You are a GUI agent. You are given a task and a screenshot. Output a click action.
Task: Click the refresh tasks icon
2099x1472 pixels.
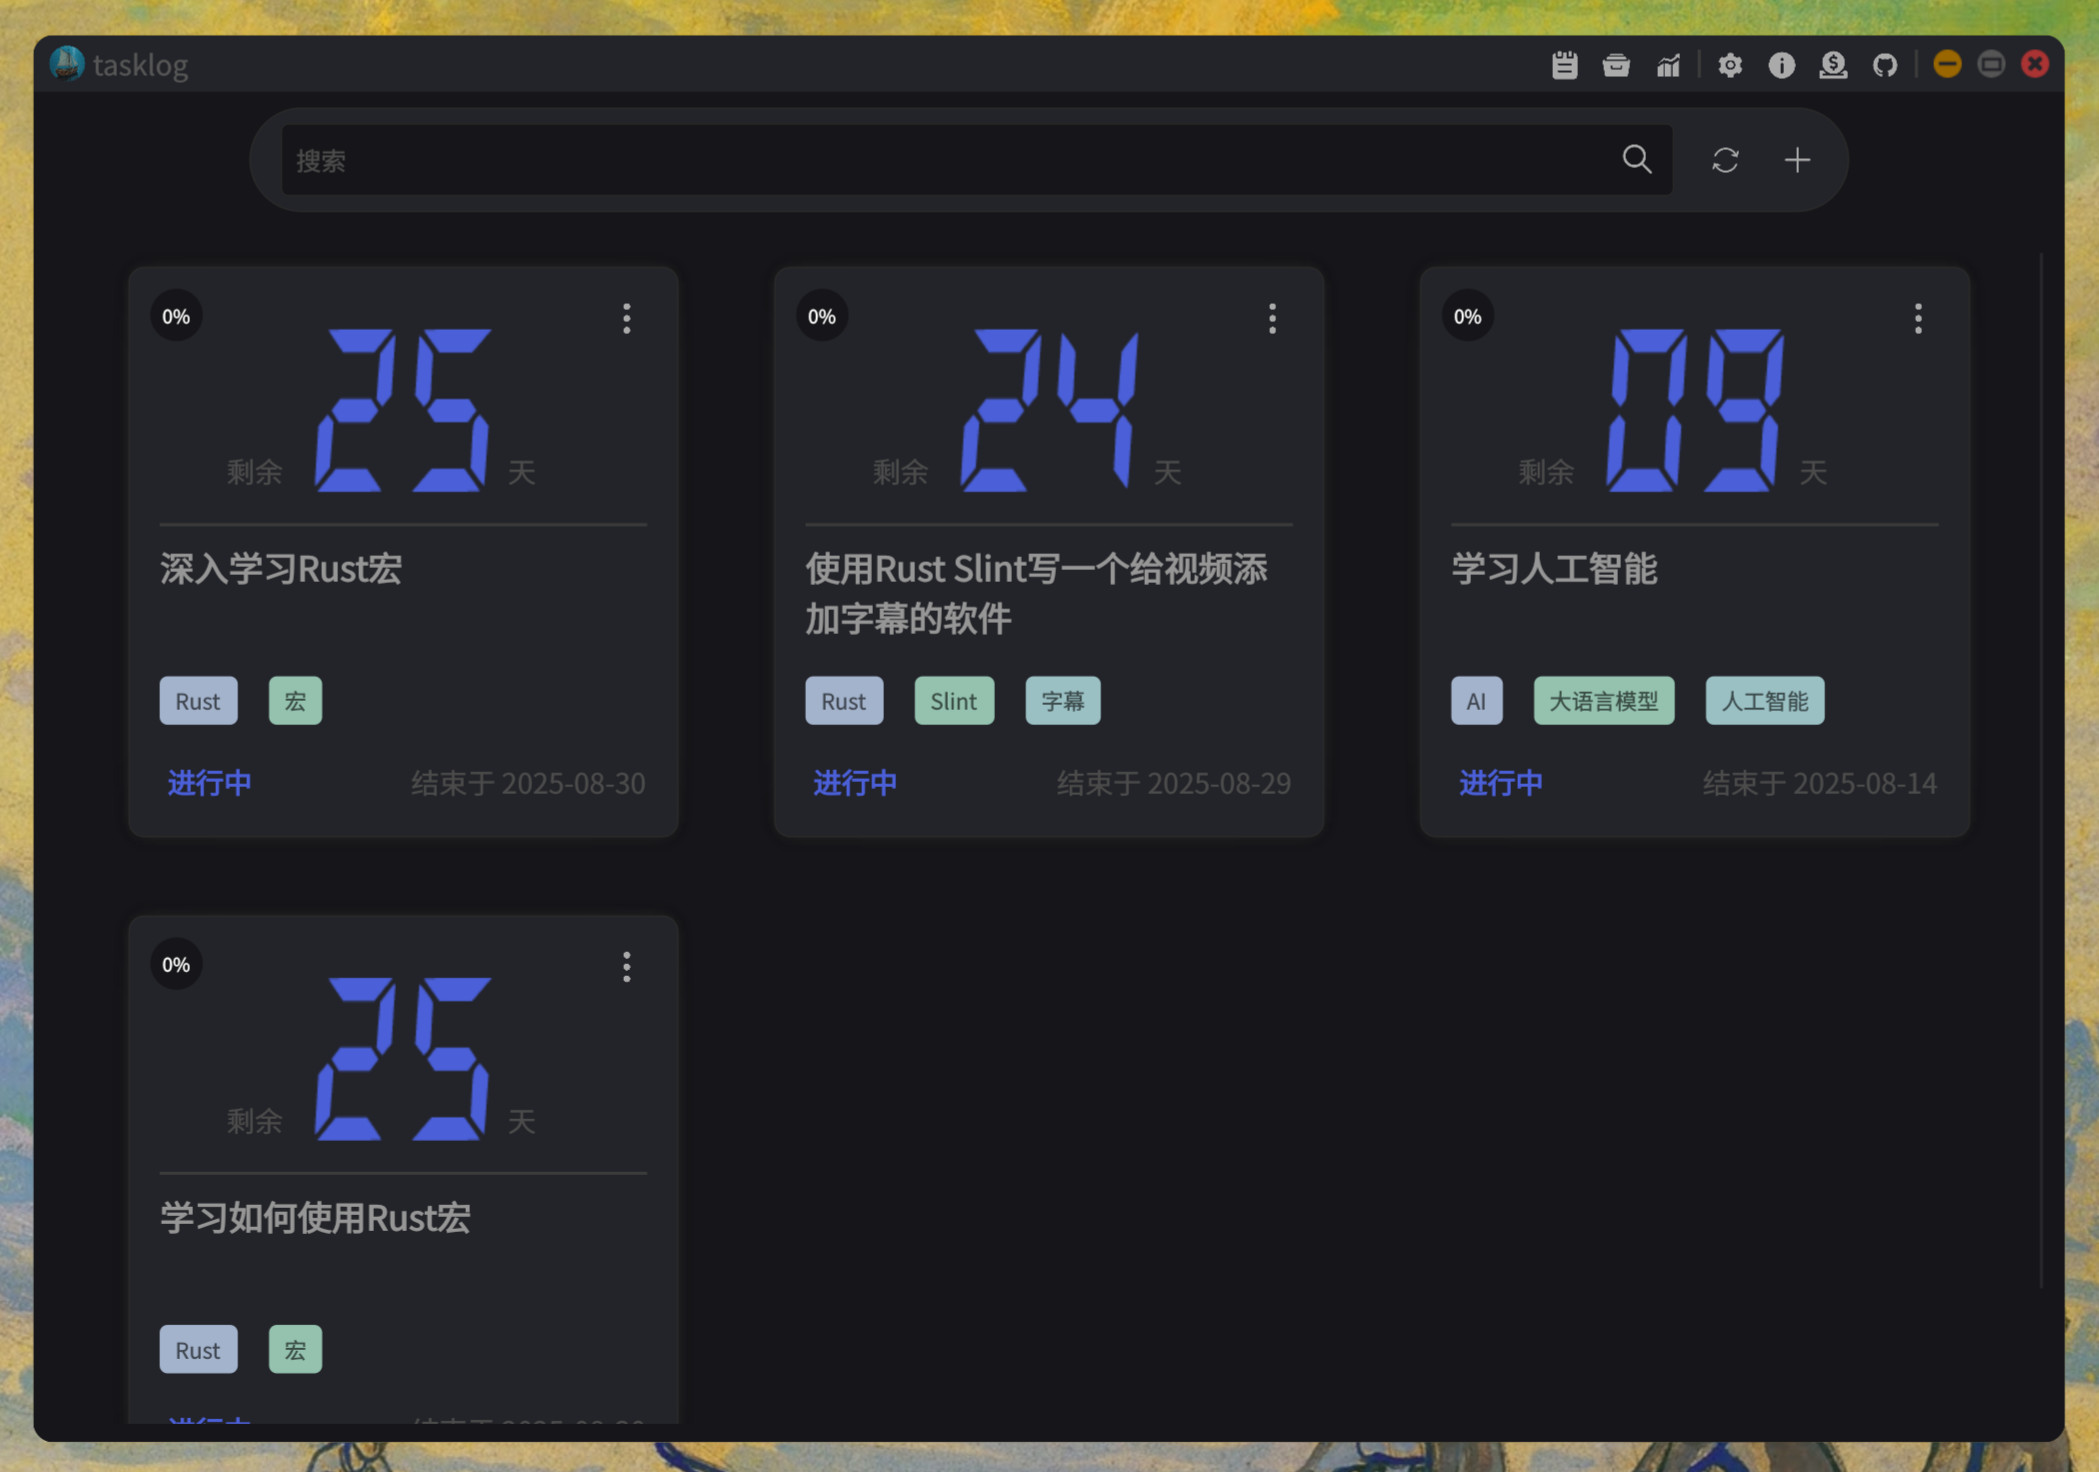point(1724,160)
